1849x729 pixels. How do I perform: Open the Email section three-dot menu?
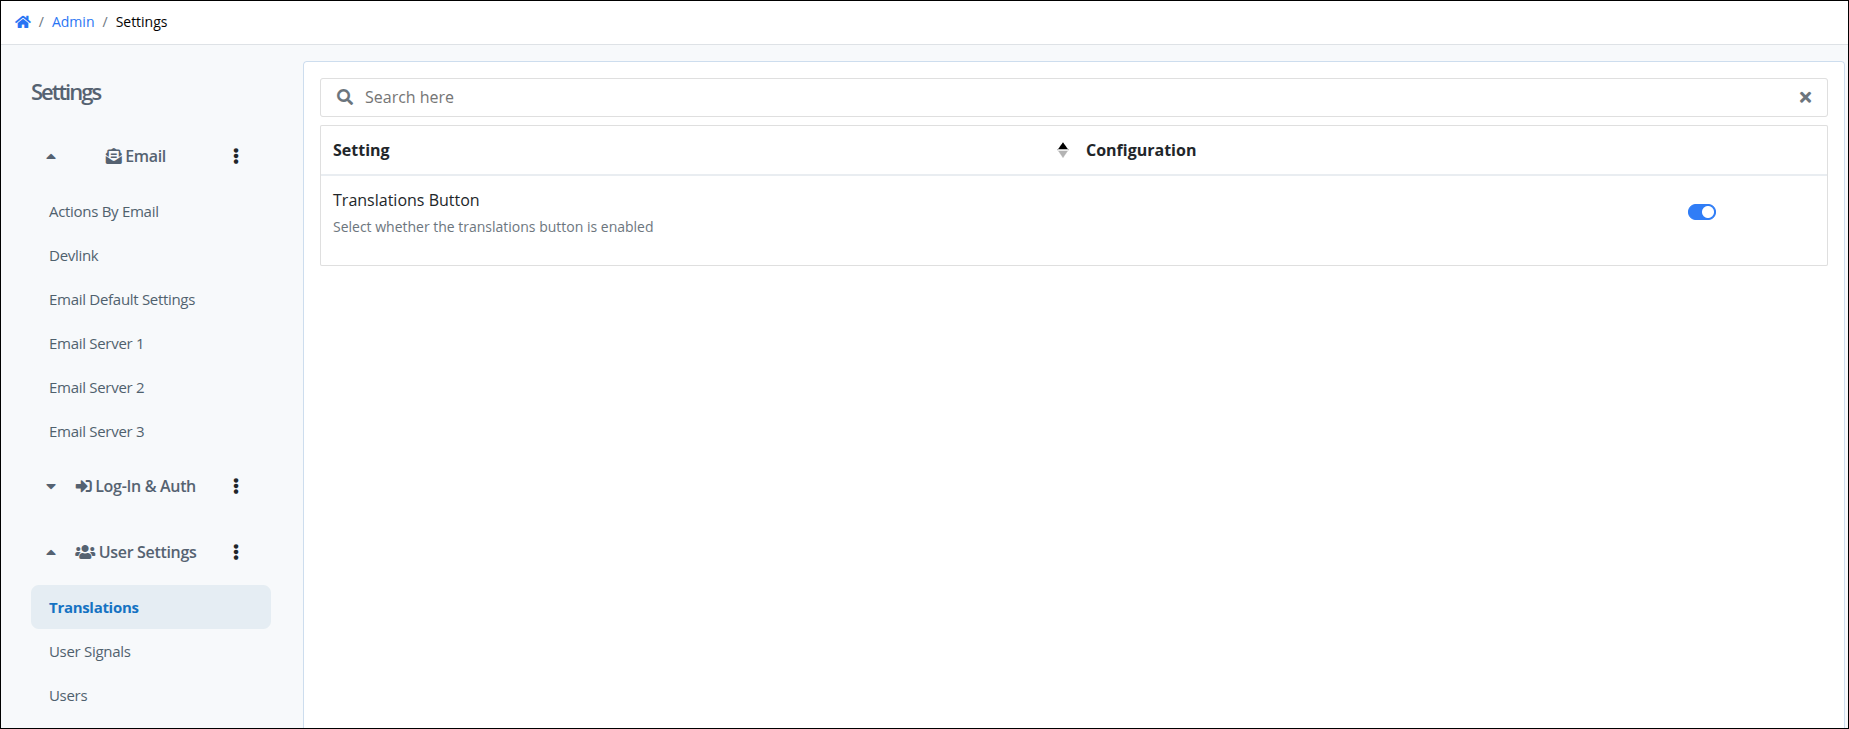(236, 156)
